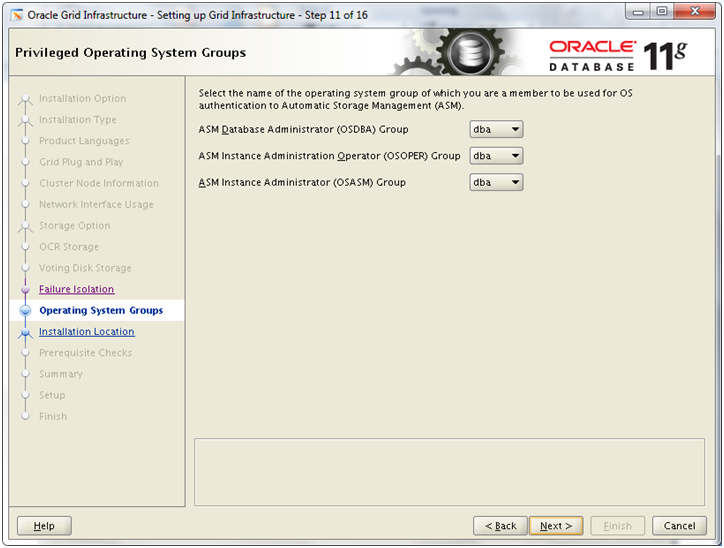Close the installer window
Image resolution: width=724 pixels, height=548 pixels.
(x=694, y=12)
